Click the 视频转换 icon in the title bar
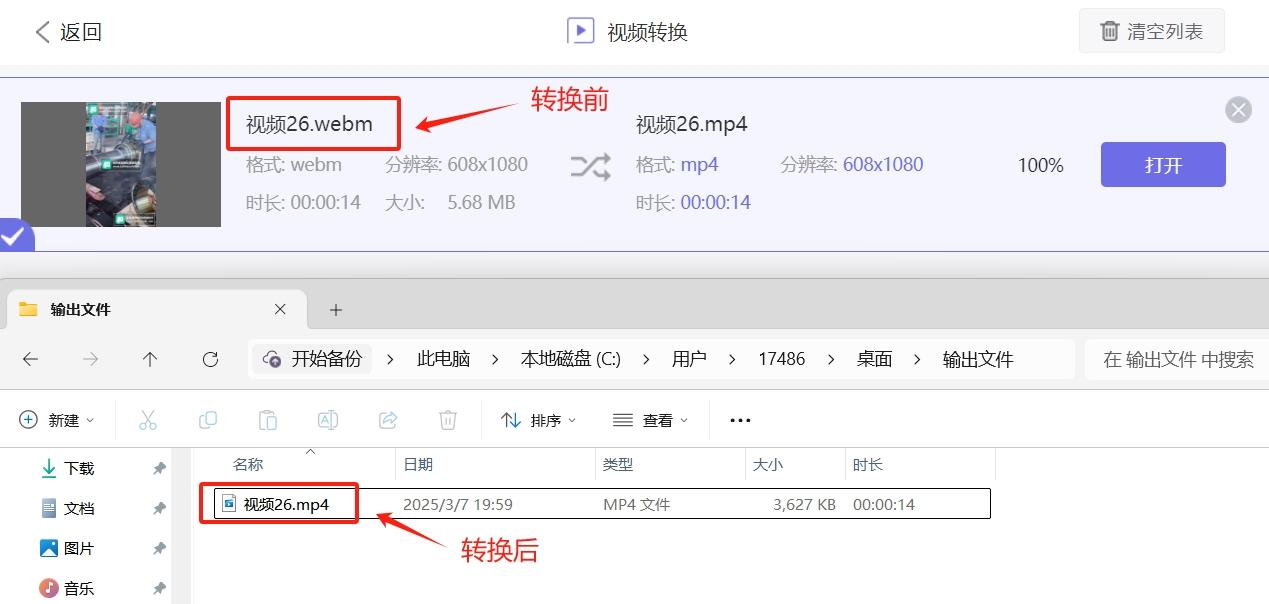The width and height of the screenshot is (1269, 604). 580,30
